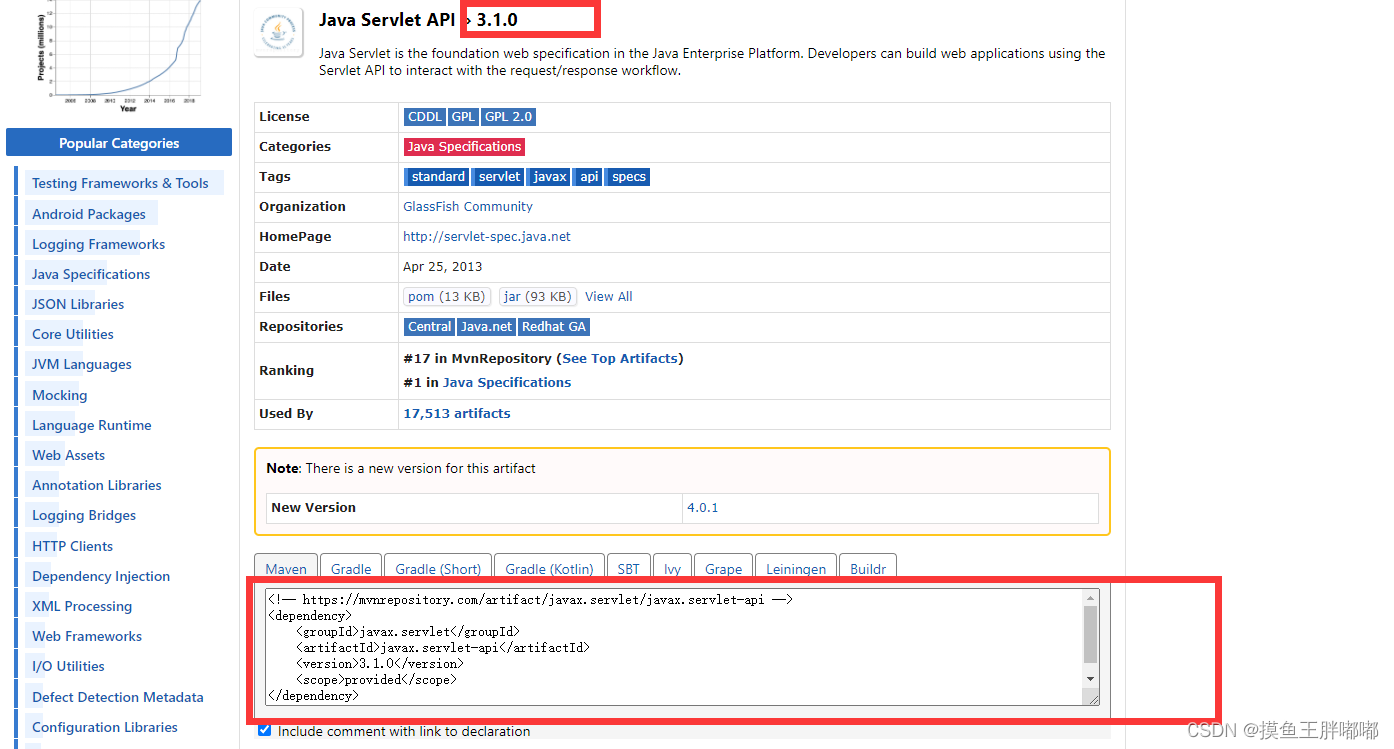Click the GPL license tag
This screenshot has width=1394, height=749.
click(463, 117)
